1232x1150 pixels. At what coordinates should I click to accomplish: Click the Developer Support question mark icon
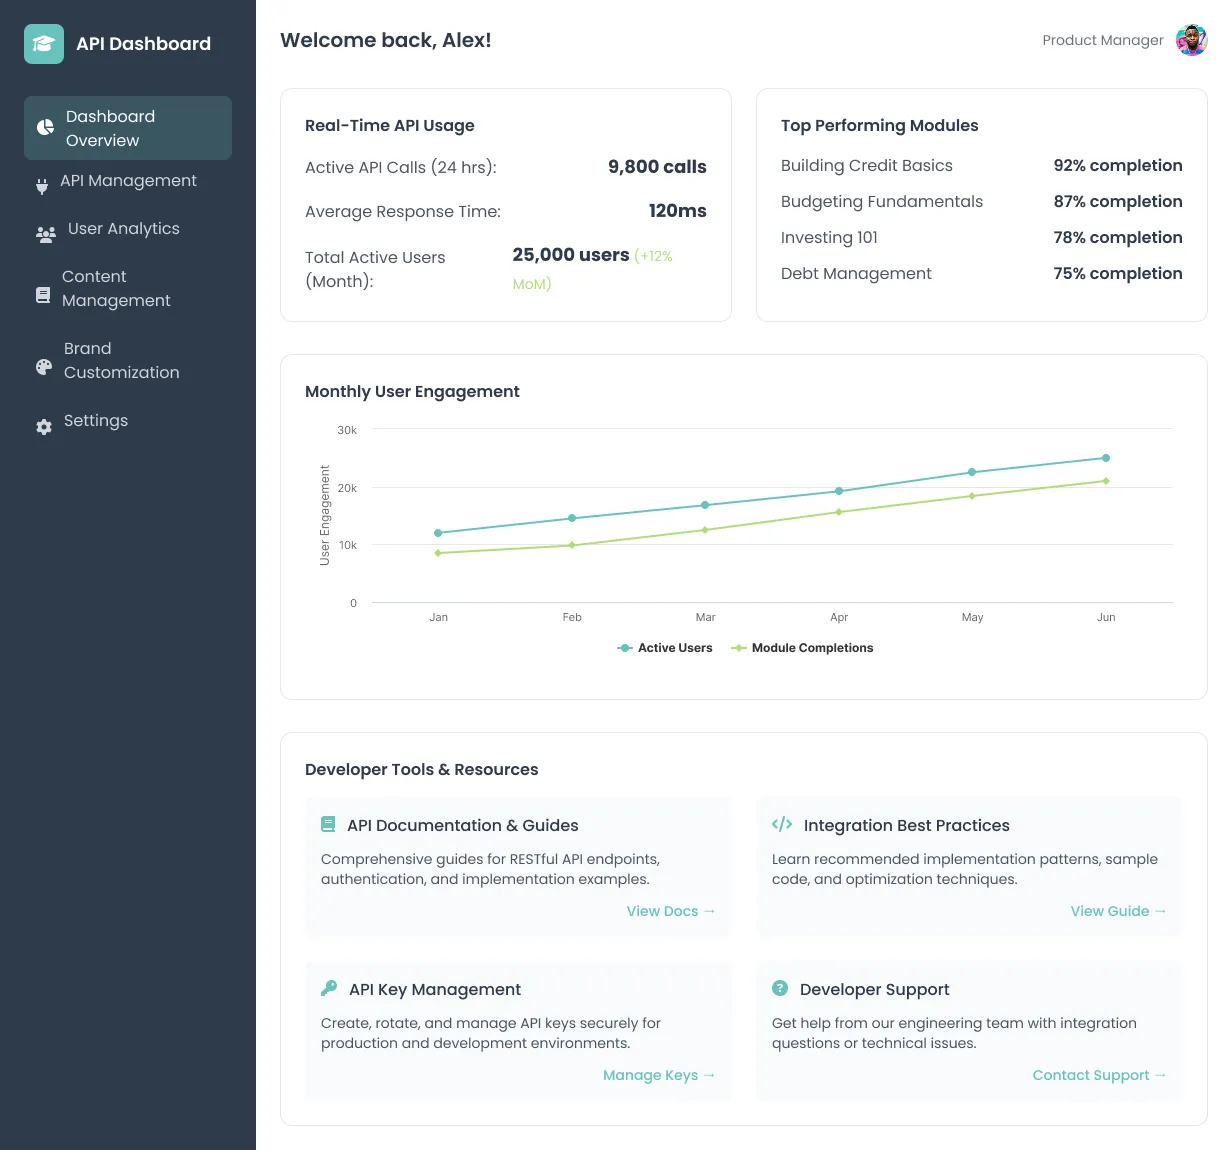(x=780, y=987)
